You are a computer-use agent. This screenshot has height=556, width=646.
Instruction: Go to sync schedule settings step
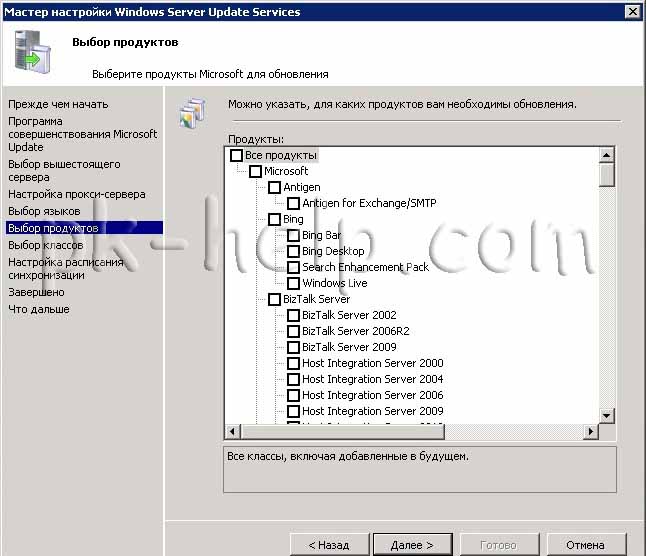pos(66,269)
